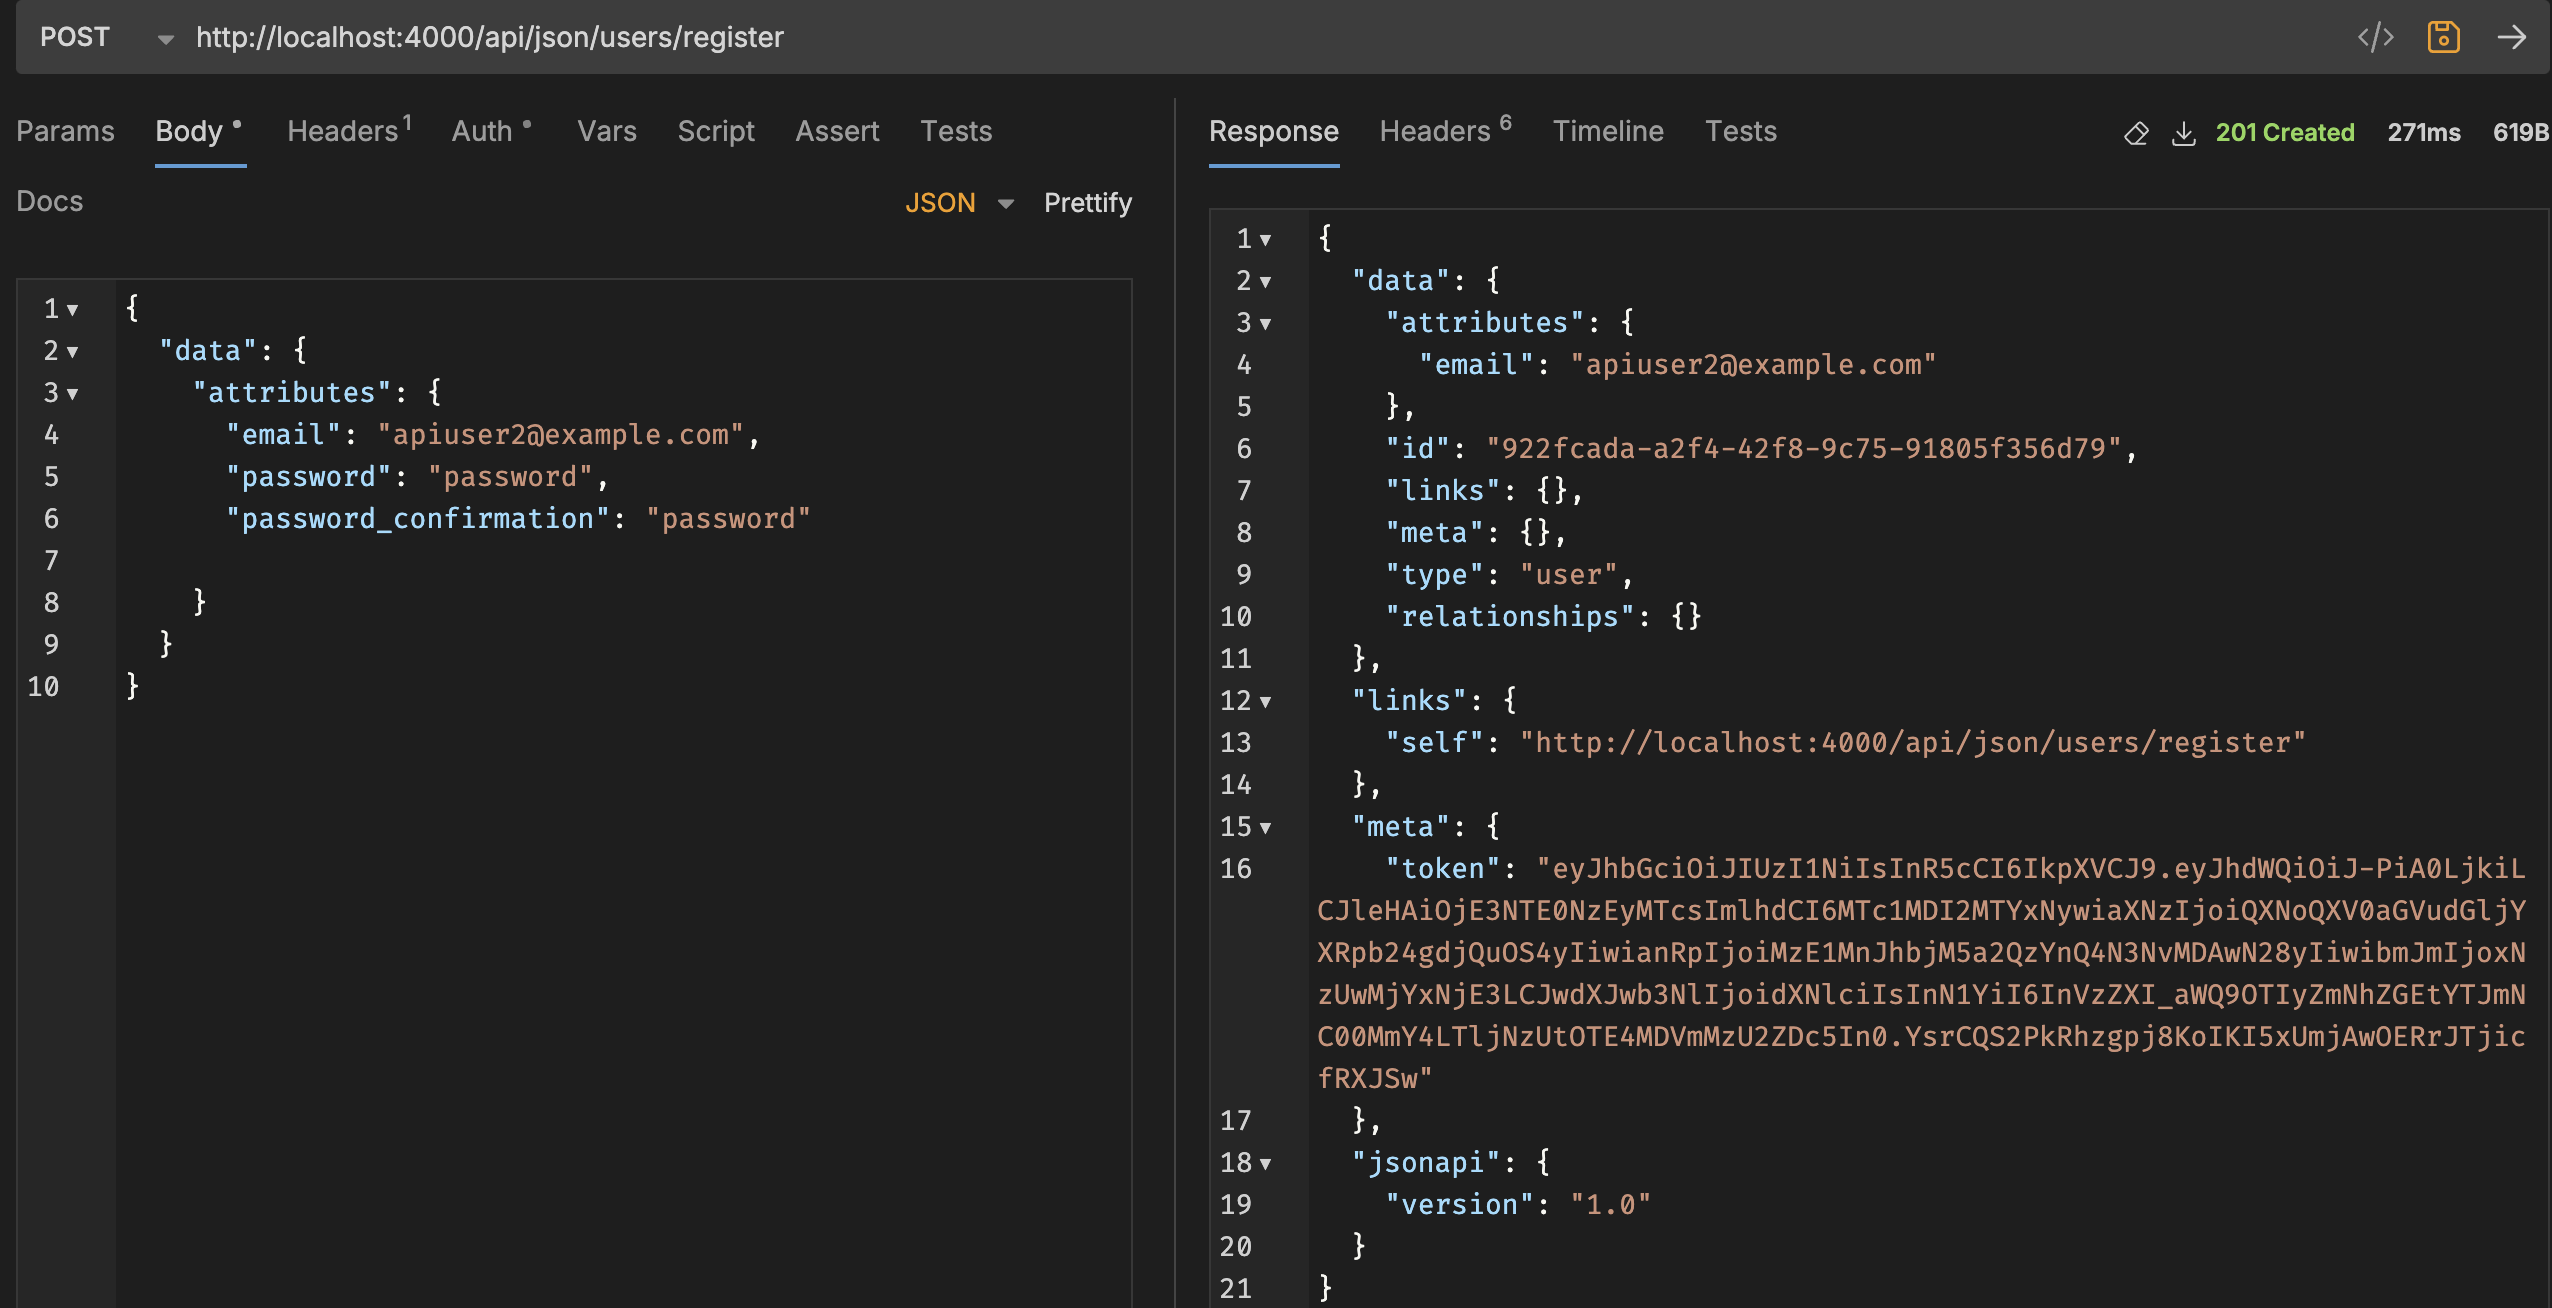Open the Docs link

[x=49, y=201]
